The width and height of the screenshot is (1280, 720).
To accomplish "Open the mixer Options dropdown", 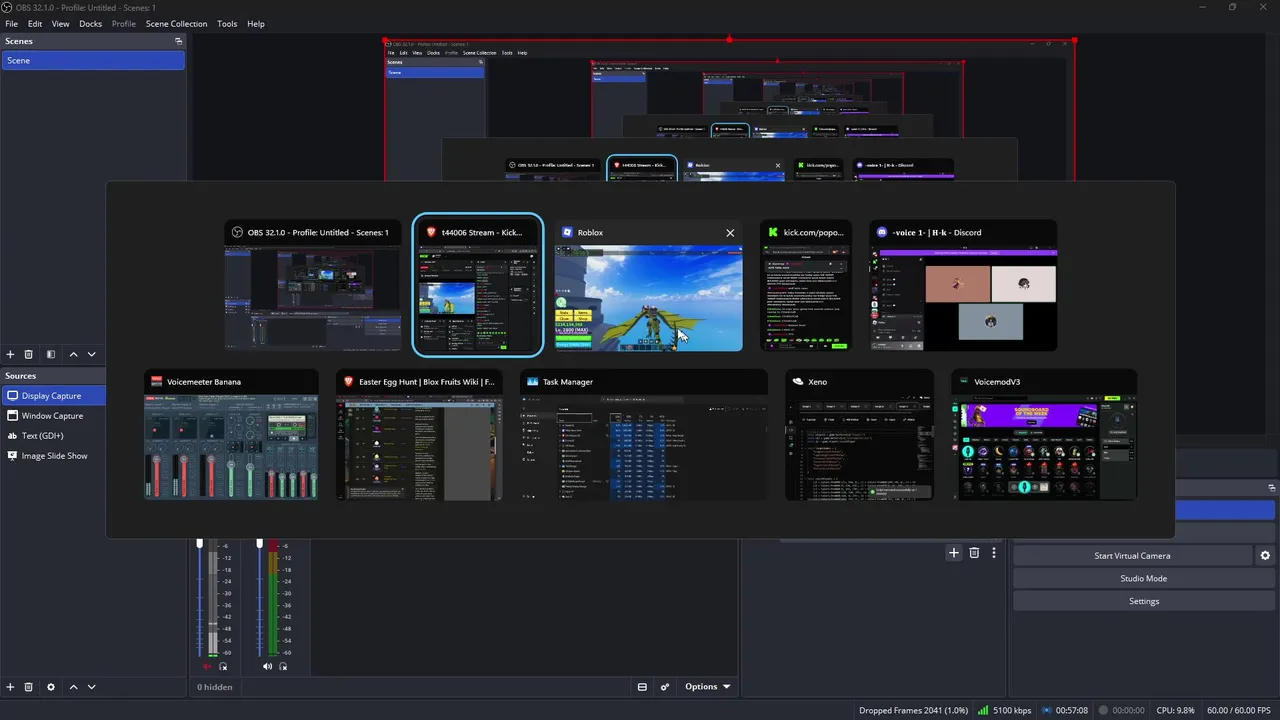I will (x=707, y=687).
